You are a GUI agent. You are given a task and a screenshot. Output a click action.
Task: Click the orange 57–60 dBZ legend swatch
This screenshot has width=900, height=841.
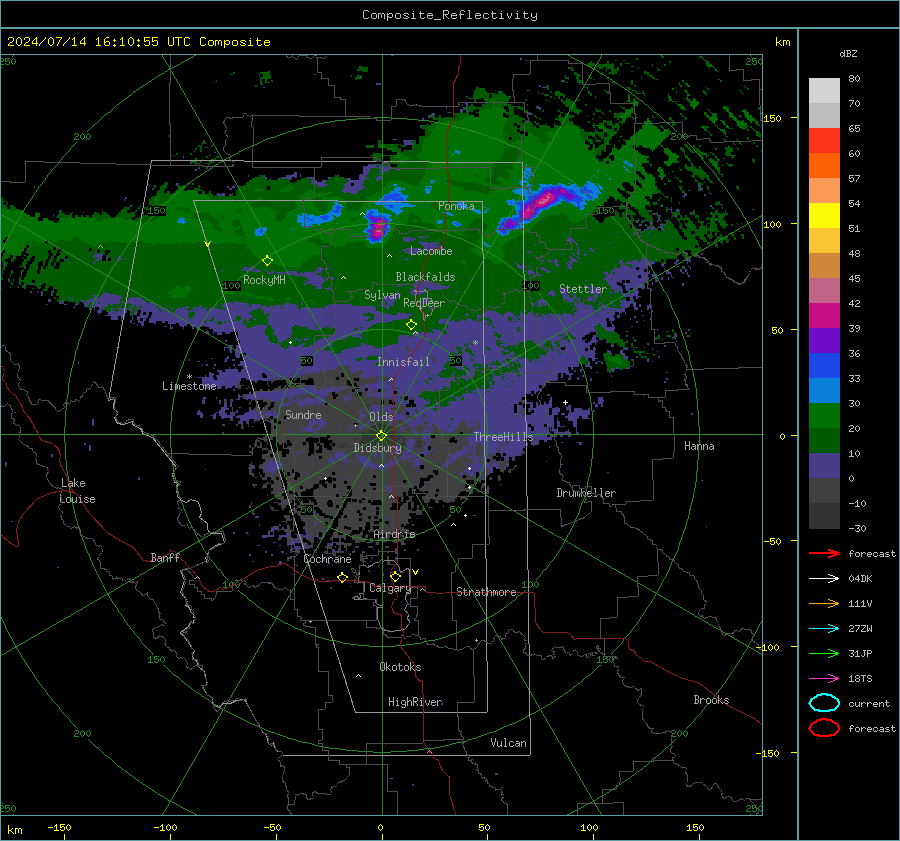(824, 166)
